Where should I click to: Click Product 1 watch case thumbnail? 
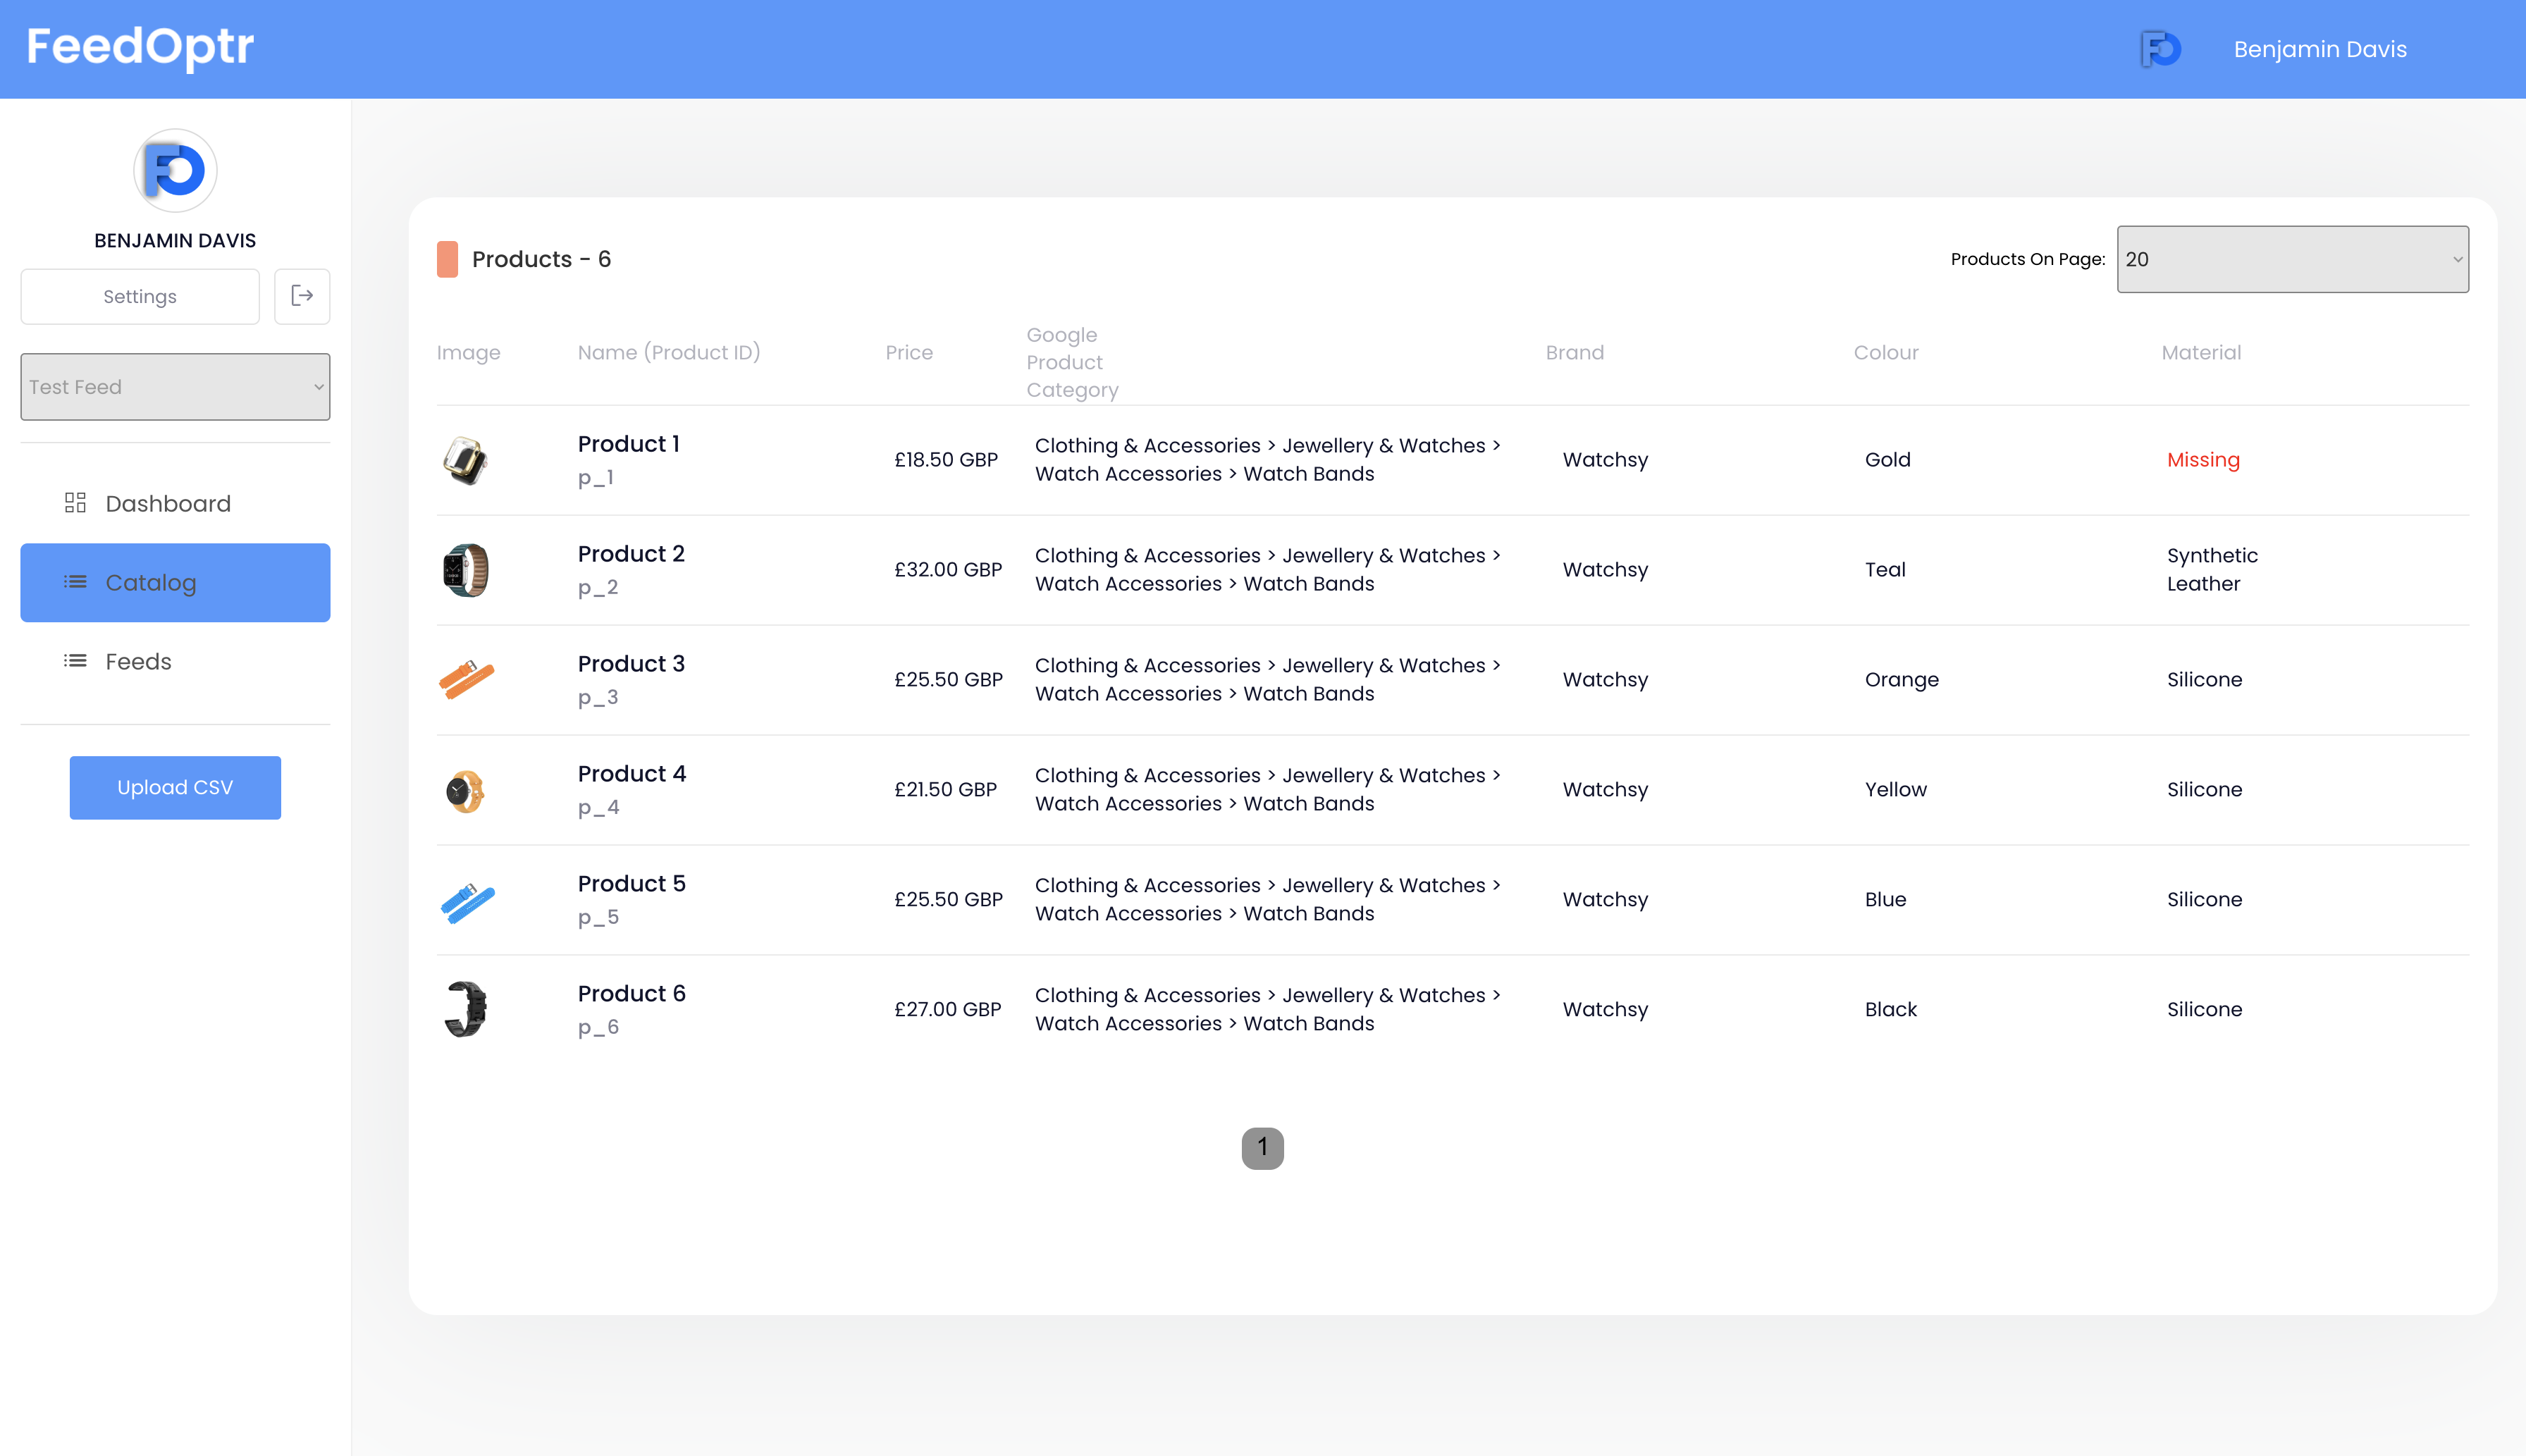click(x=466, y=460)
